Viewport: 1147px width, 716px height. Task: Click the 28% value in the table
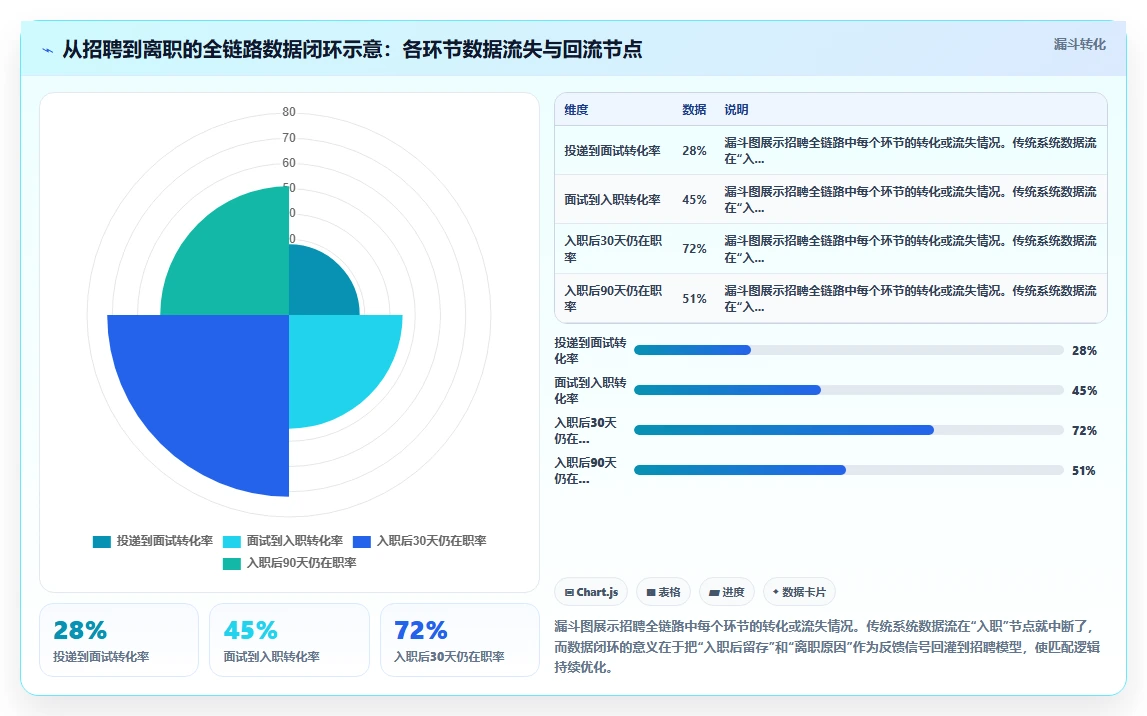pyautogui.click(x=694, y=151)
